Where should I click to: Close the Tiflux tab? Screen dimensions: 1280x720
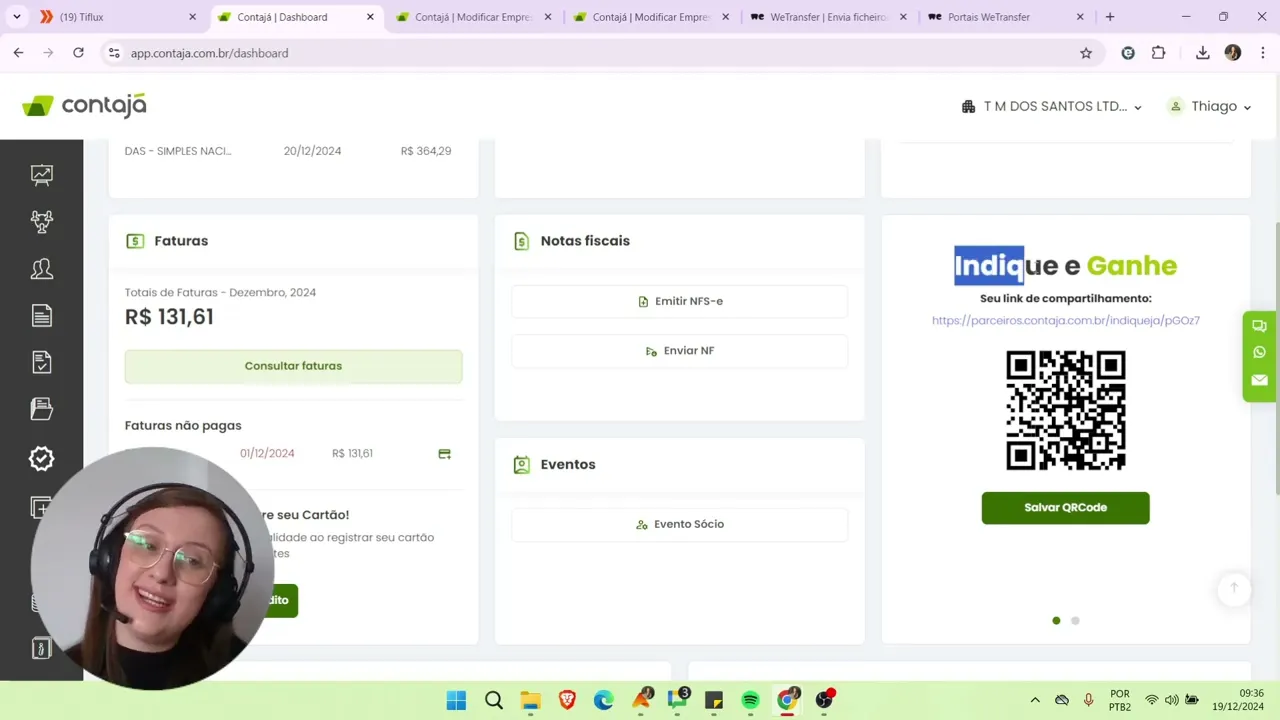[x=193, y=17]
